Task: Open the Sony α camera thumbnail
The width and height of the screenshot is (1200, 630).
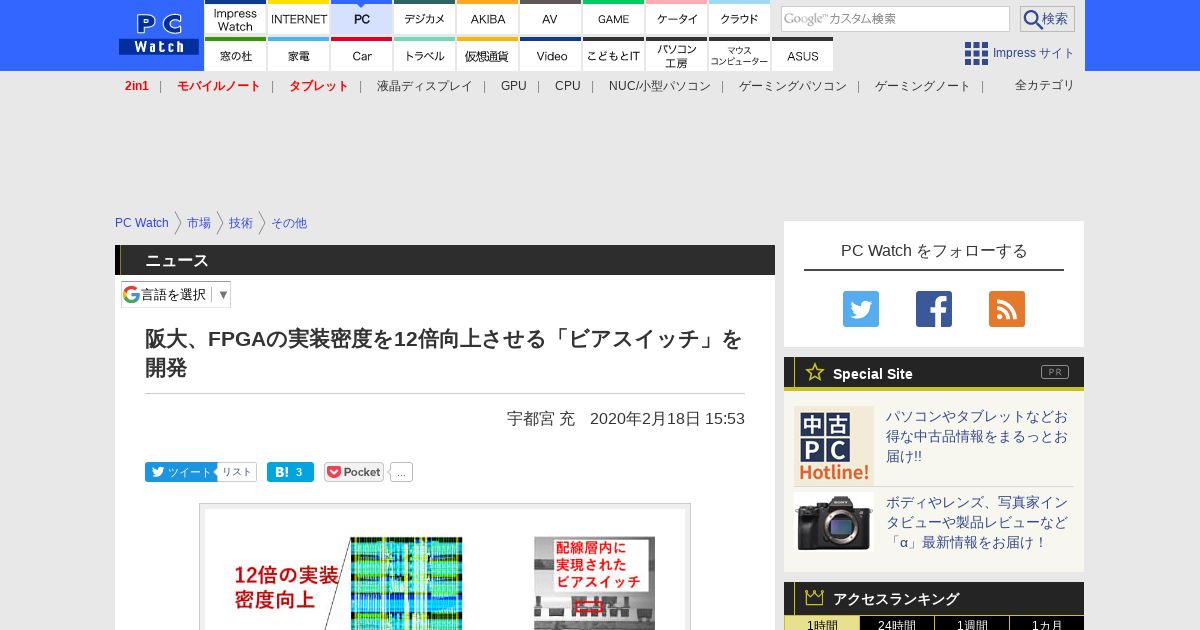Action: (x=834, y=521)
